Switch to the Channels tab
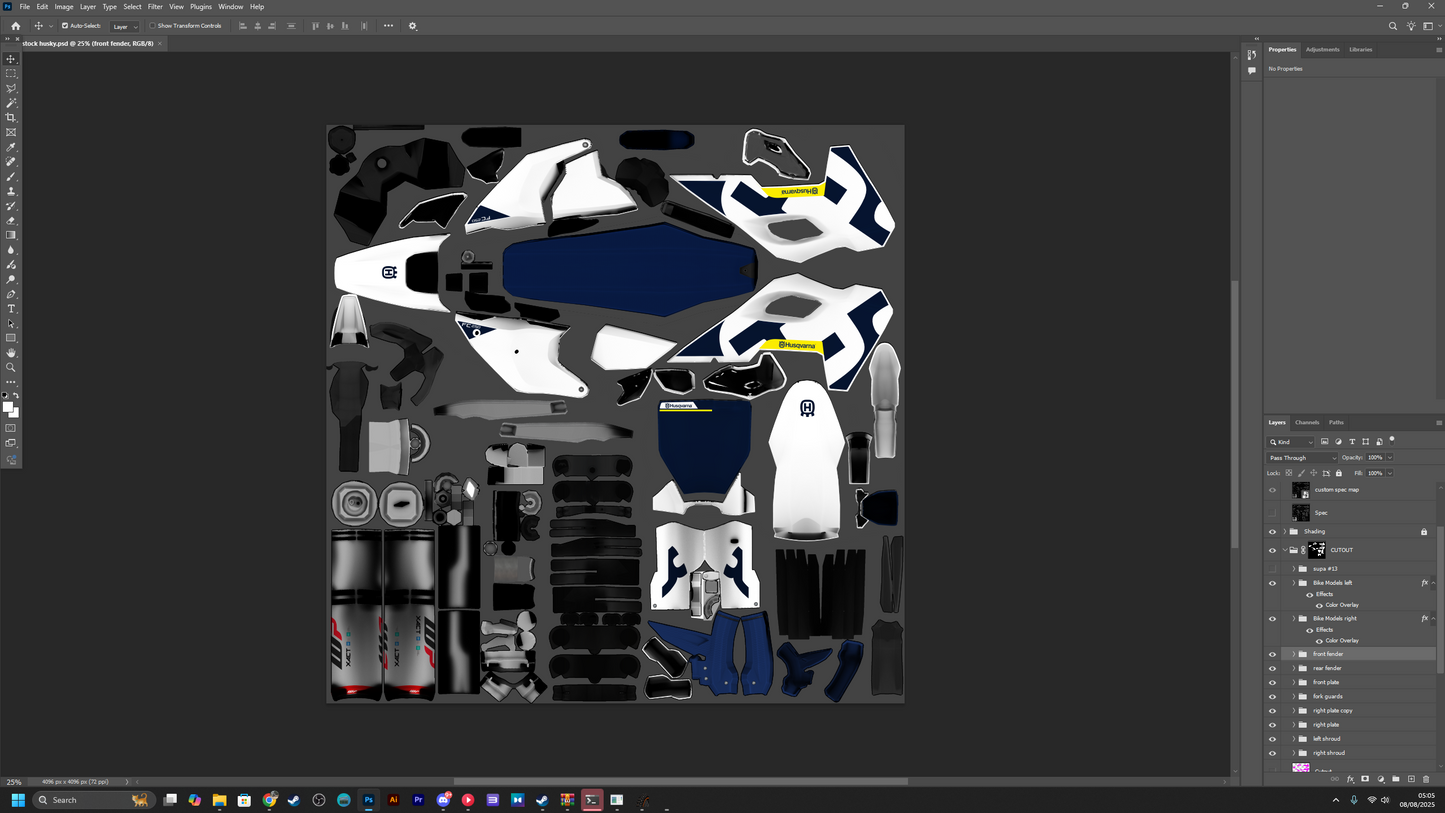This screenshot has height=813, width=1445. coord(1307,422)
